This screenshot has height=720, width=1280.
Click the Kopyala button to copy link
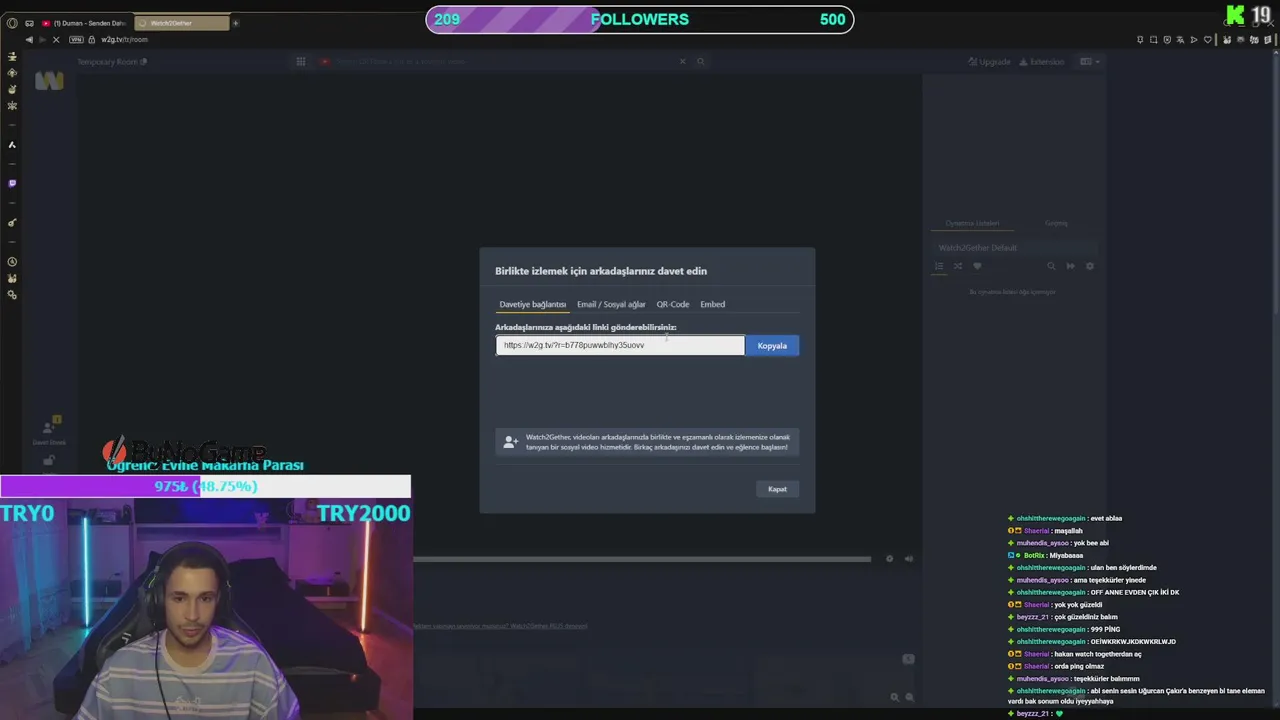(772, 346)
